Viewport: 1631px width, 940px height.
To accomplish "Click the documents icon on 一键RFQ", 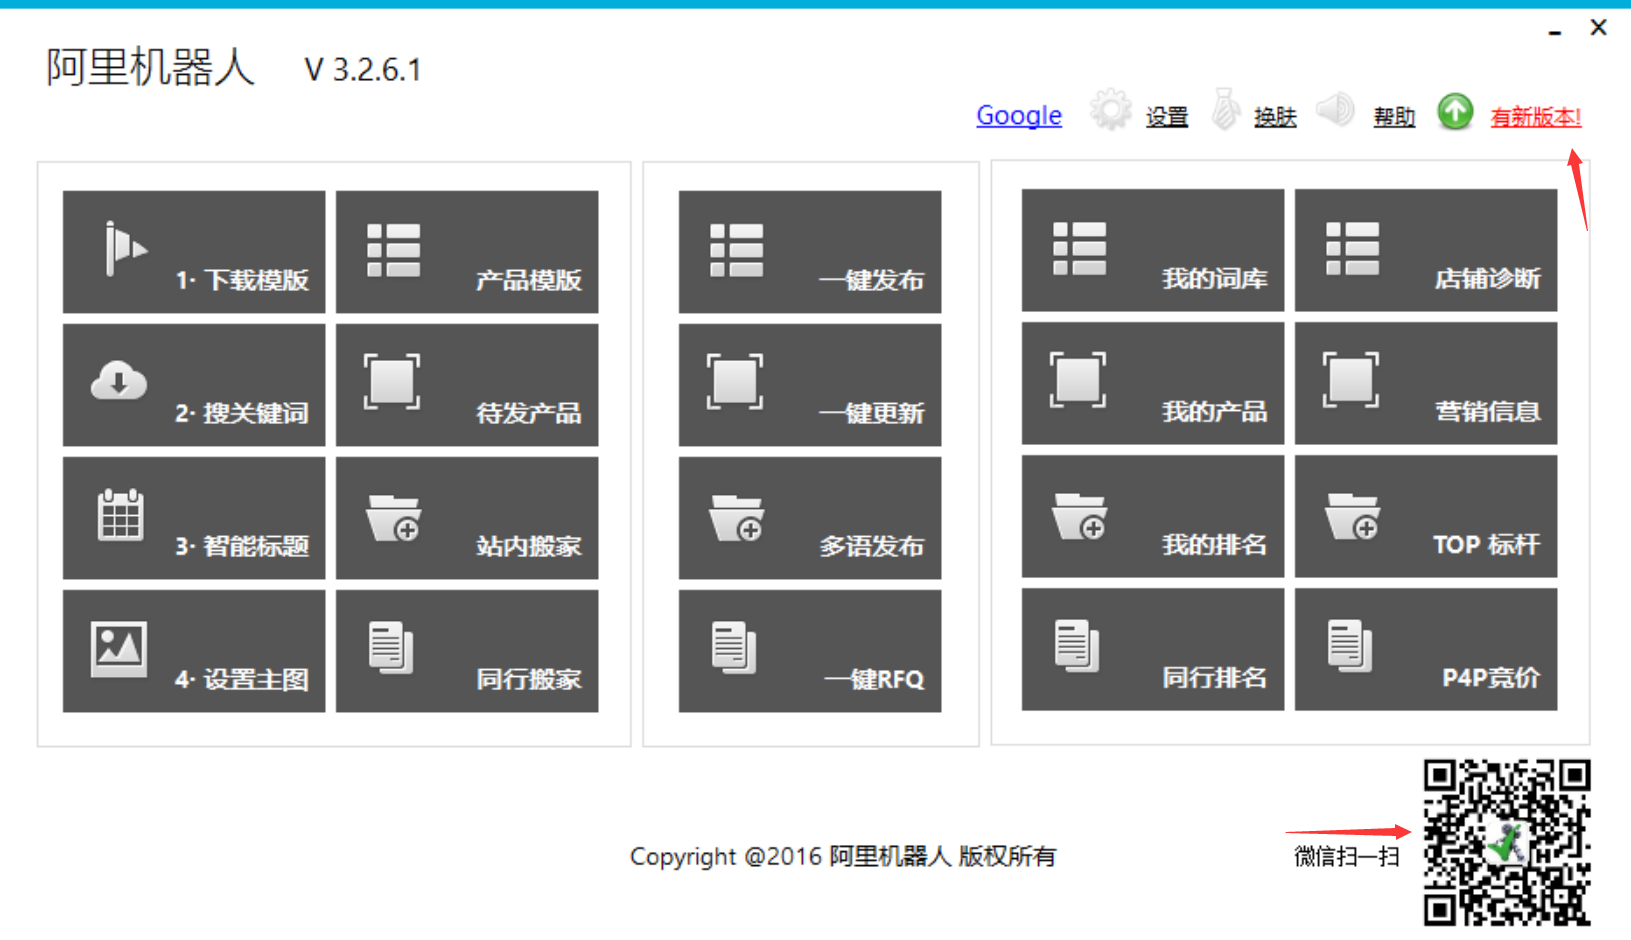I will pyautogui.click(x=734, y=647).
